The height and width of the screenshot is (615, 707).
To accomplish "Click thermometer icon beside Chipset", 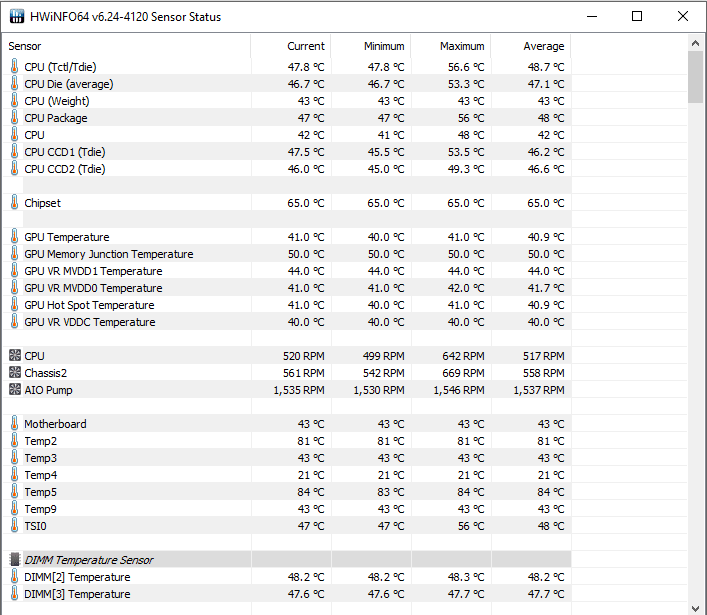I will (14, 203).
